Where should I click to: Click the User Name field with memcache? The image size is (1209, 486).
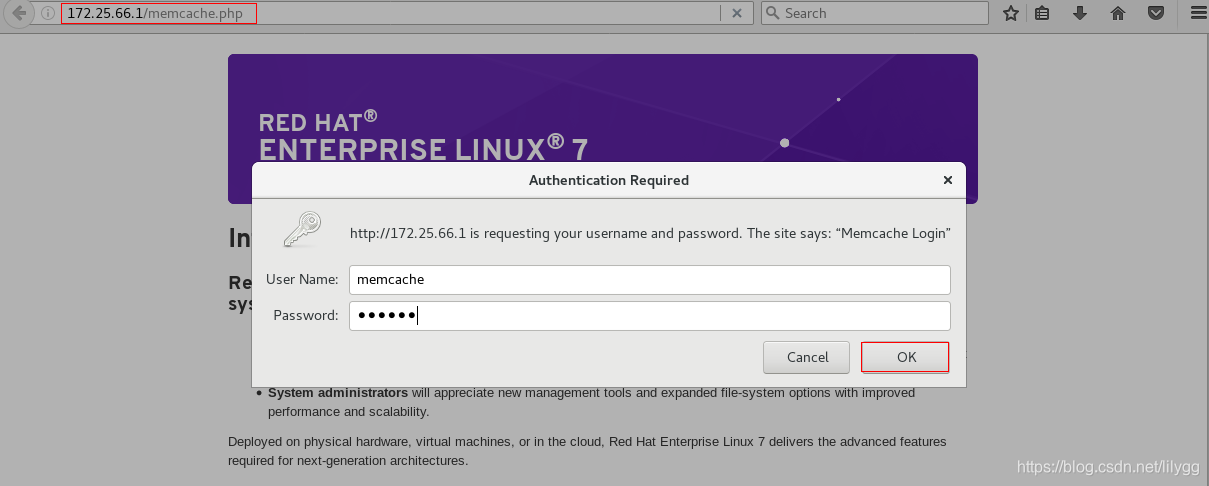[x=649, y=280]
